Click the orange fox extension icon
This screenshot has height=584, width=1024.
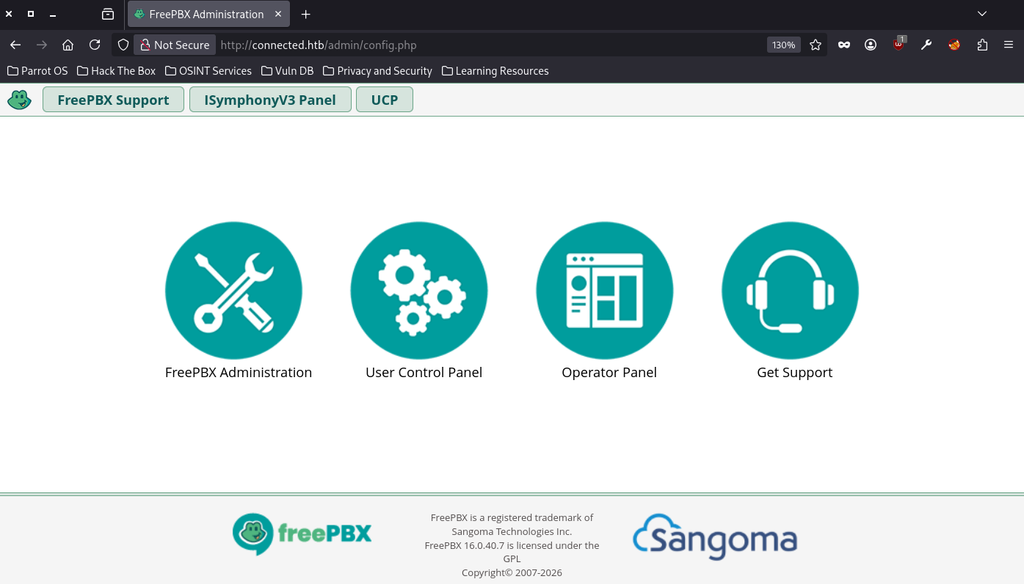point(954,45)
